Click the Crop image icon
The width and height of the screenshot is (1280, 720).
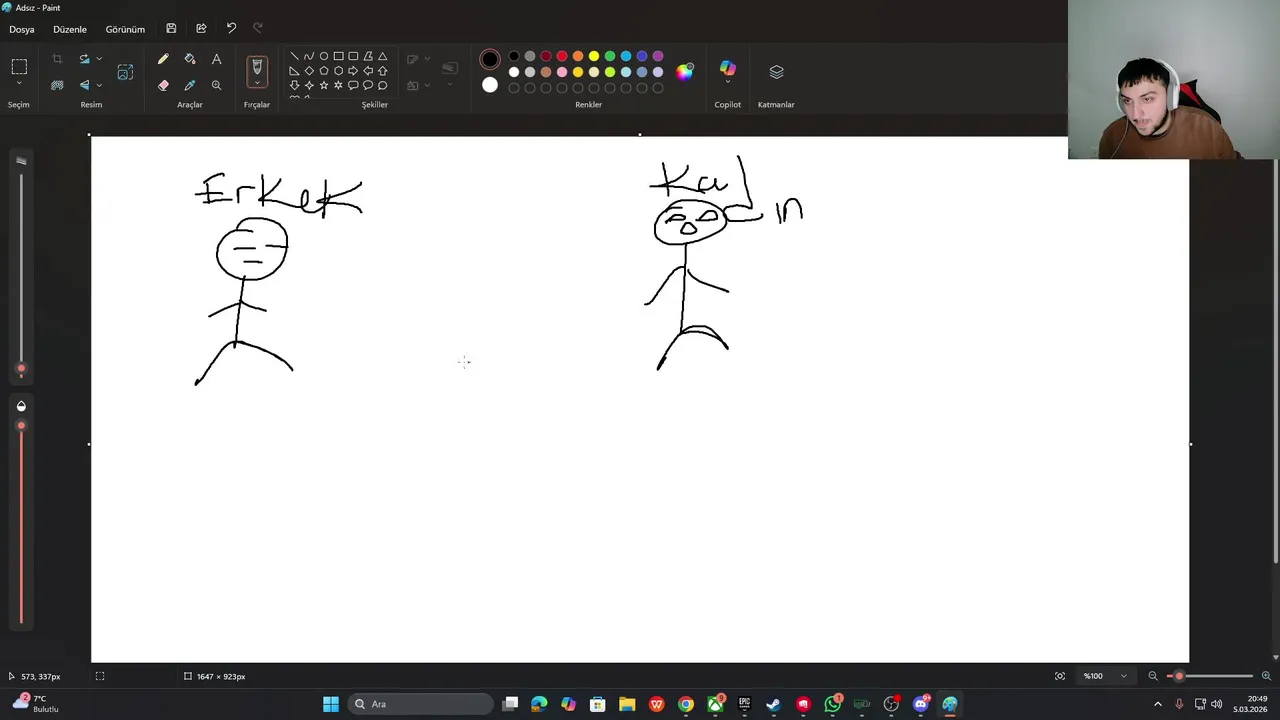tap(57, 59)
